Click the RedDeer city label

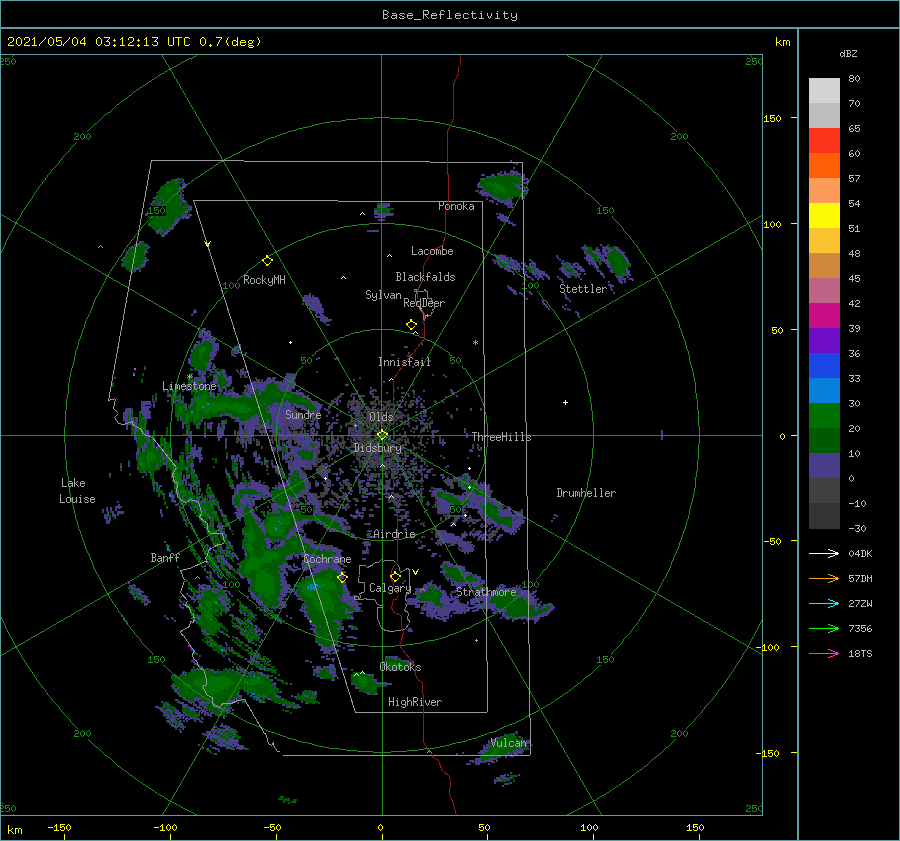point(424,303)
